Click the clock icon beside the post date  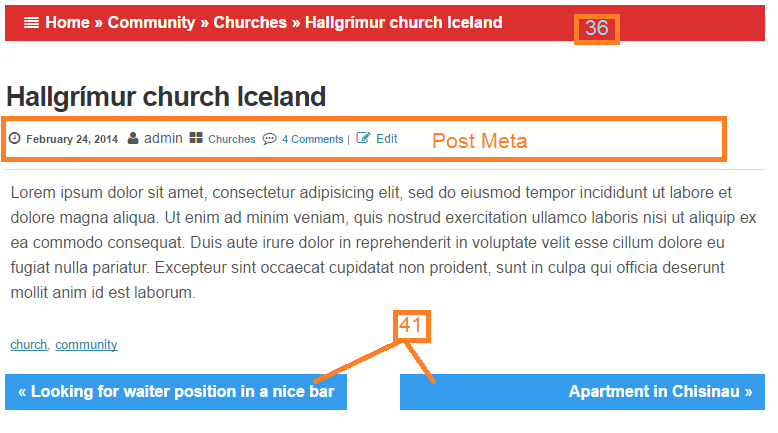pos(15,138)
